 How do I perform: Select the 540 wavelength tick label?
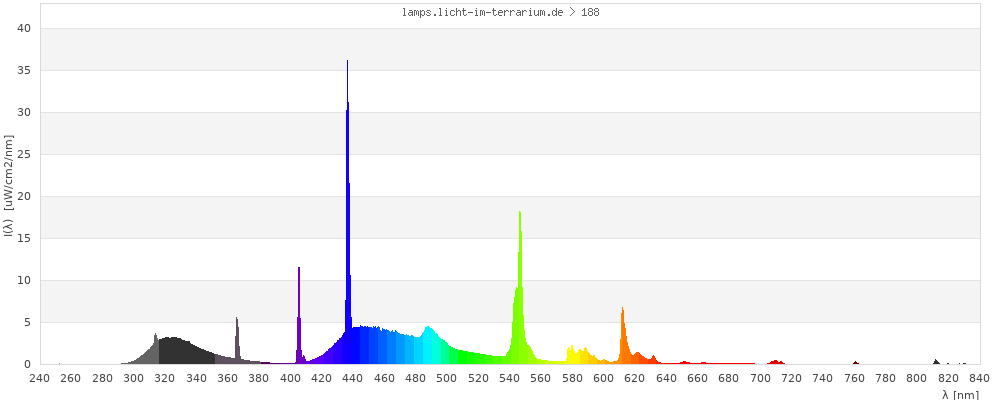[x=509, y=378]
